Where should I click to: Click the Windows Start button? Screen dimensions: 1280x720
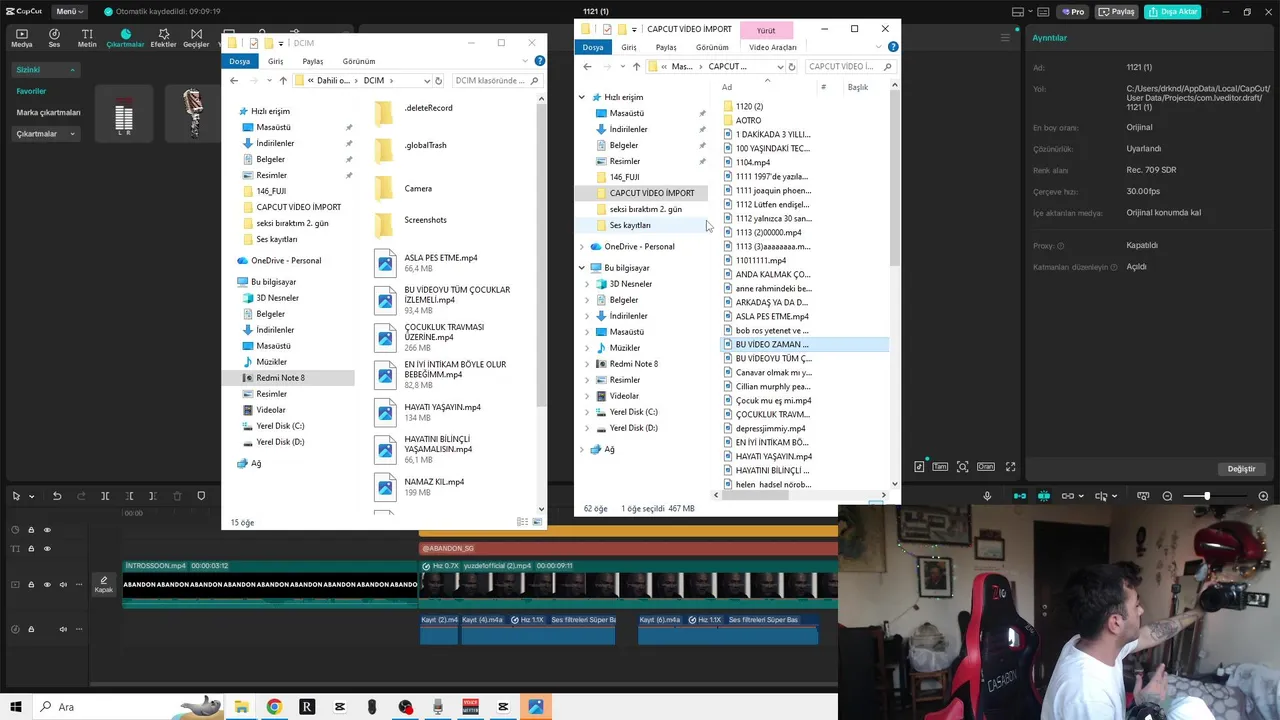(x=16, y=707)
